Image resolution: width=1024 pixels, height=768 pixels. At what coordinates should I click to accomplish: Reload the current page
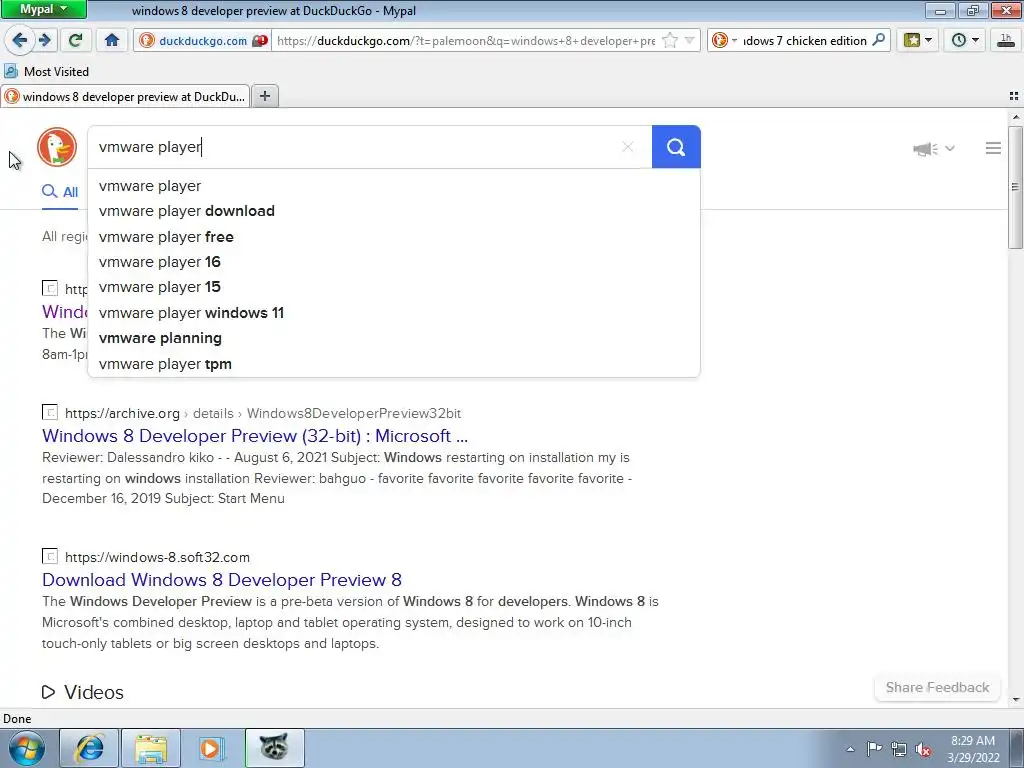[x=75, y=40]
